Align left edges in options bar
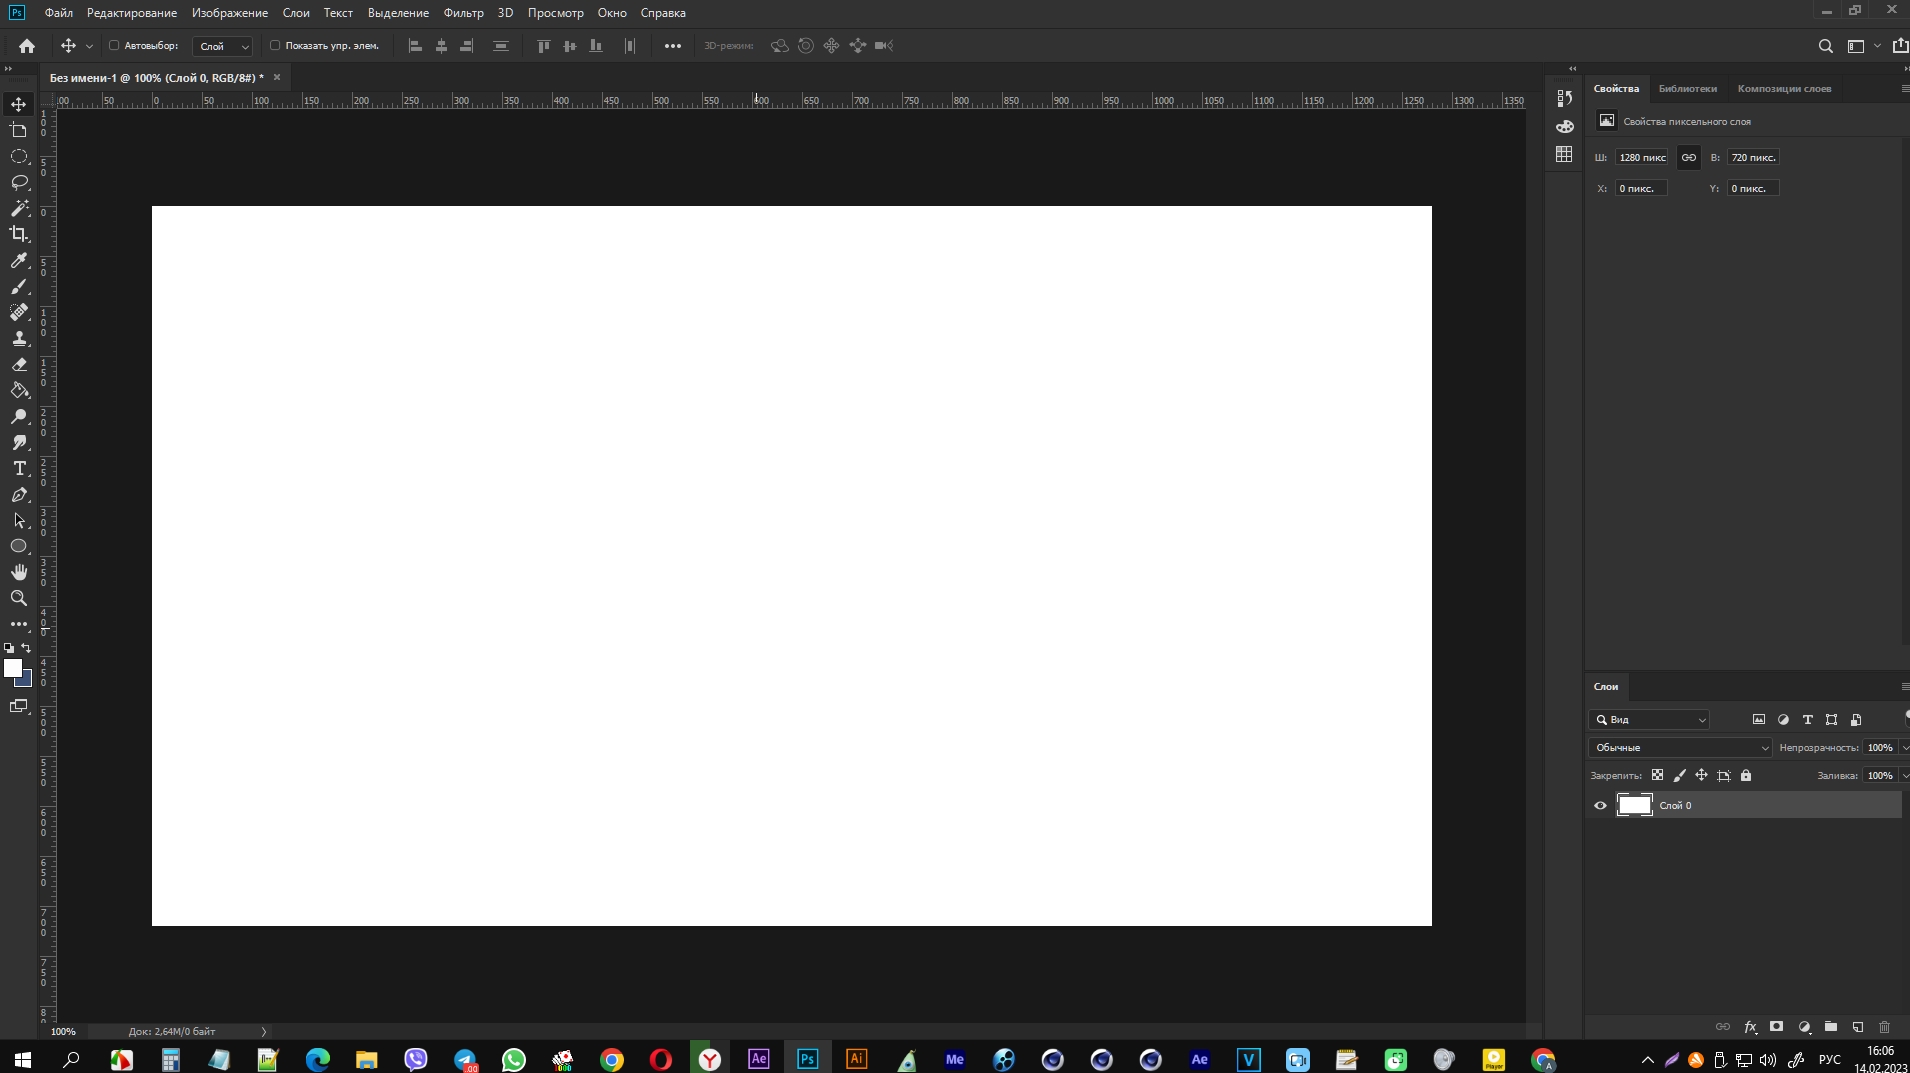 415,46
